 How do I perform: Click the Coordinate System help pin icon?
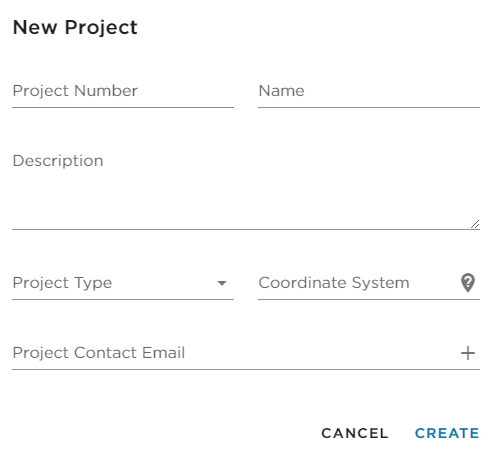pos(468,283)
